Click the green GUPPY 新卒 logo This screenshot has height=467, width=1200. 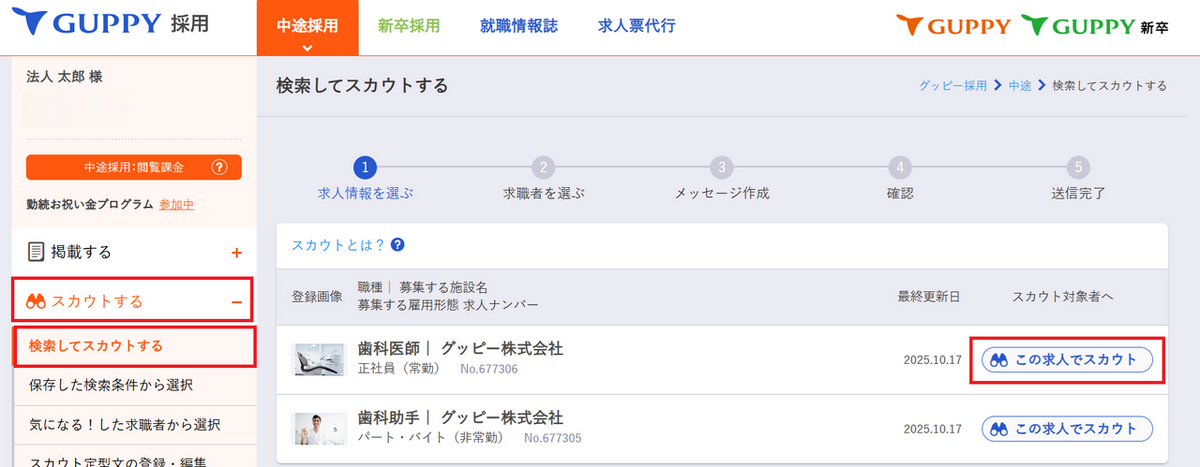coord(1093,26)
